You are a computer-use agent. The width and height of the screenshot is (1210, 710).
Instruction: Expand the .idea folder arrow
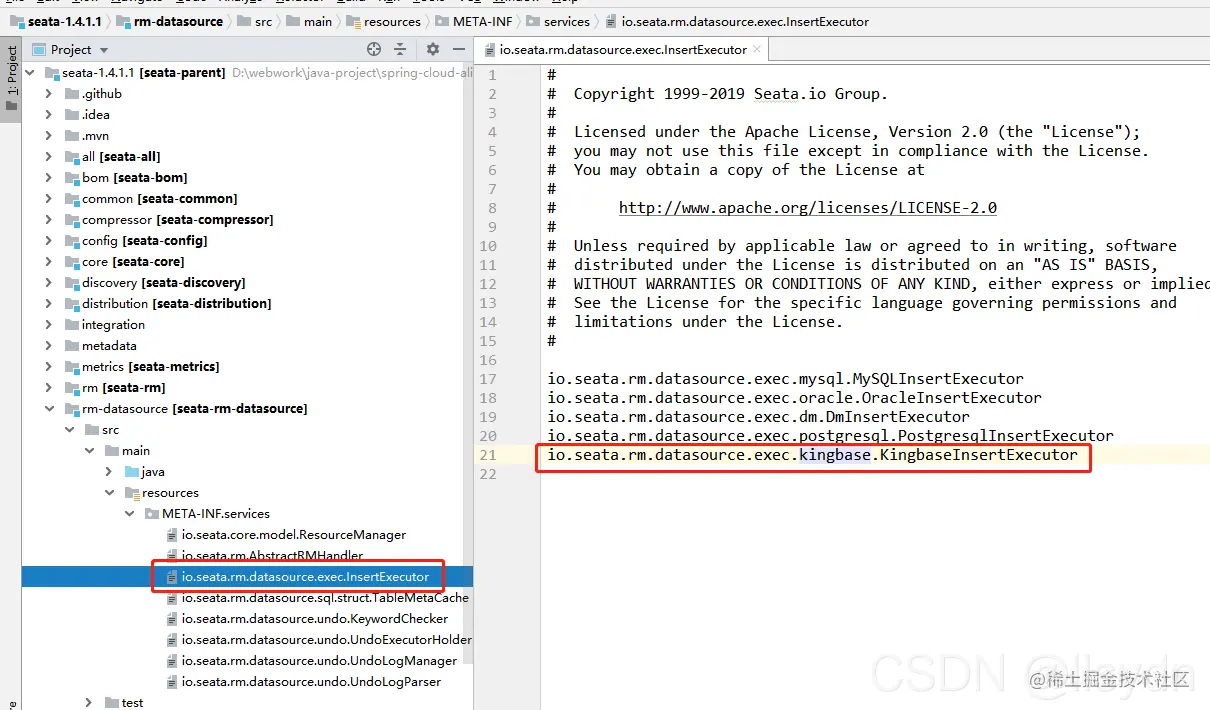[48, 115]
